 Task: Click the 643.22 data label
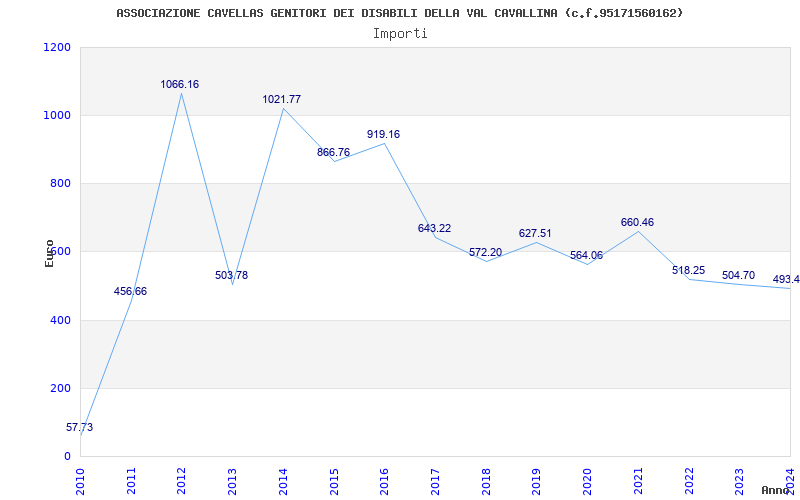coord(435,228)
